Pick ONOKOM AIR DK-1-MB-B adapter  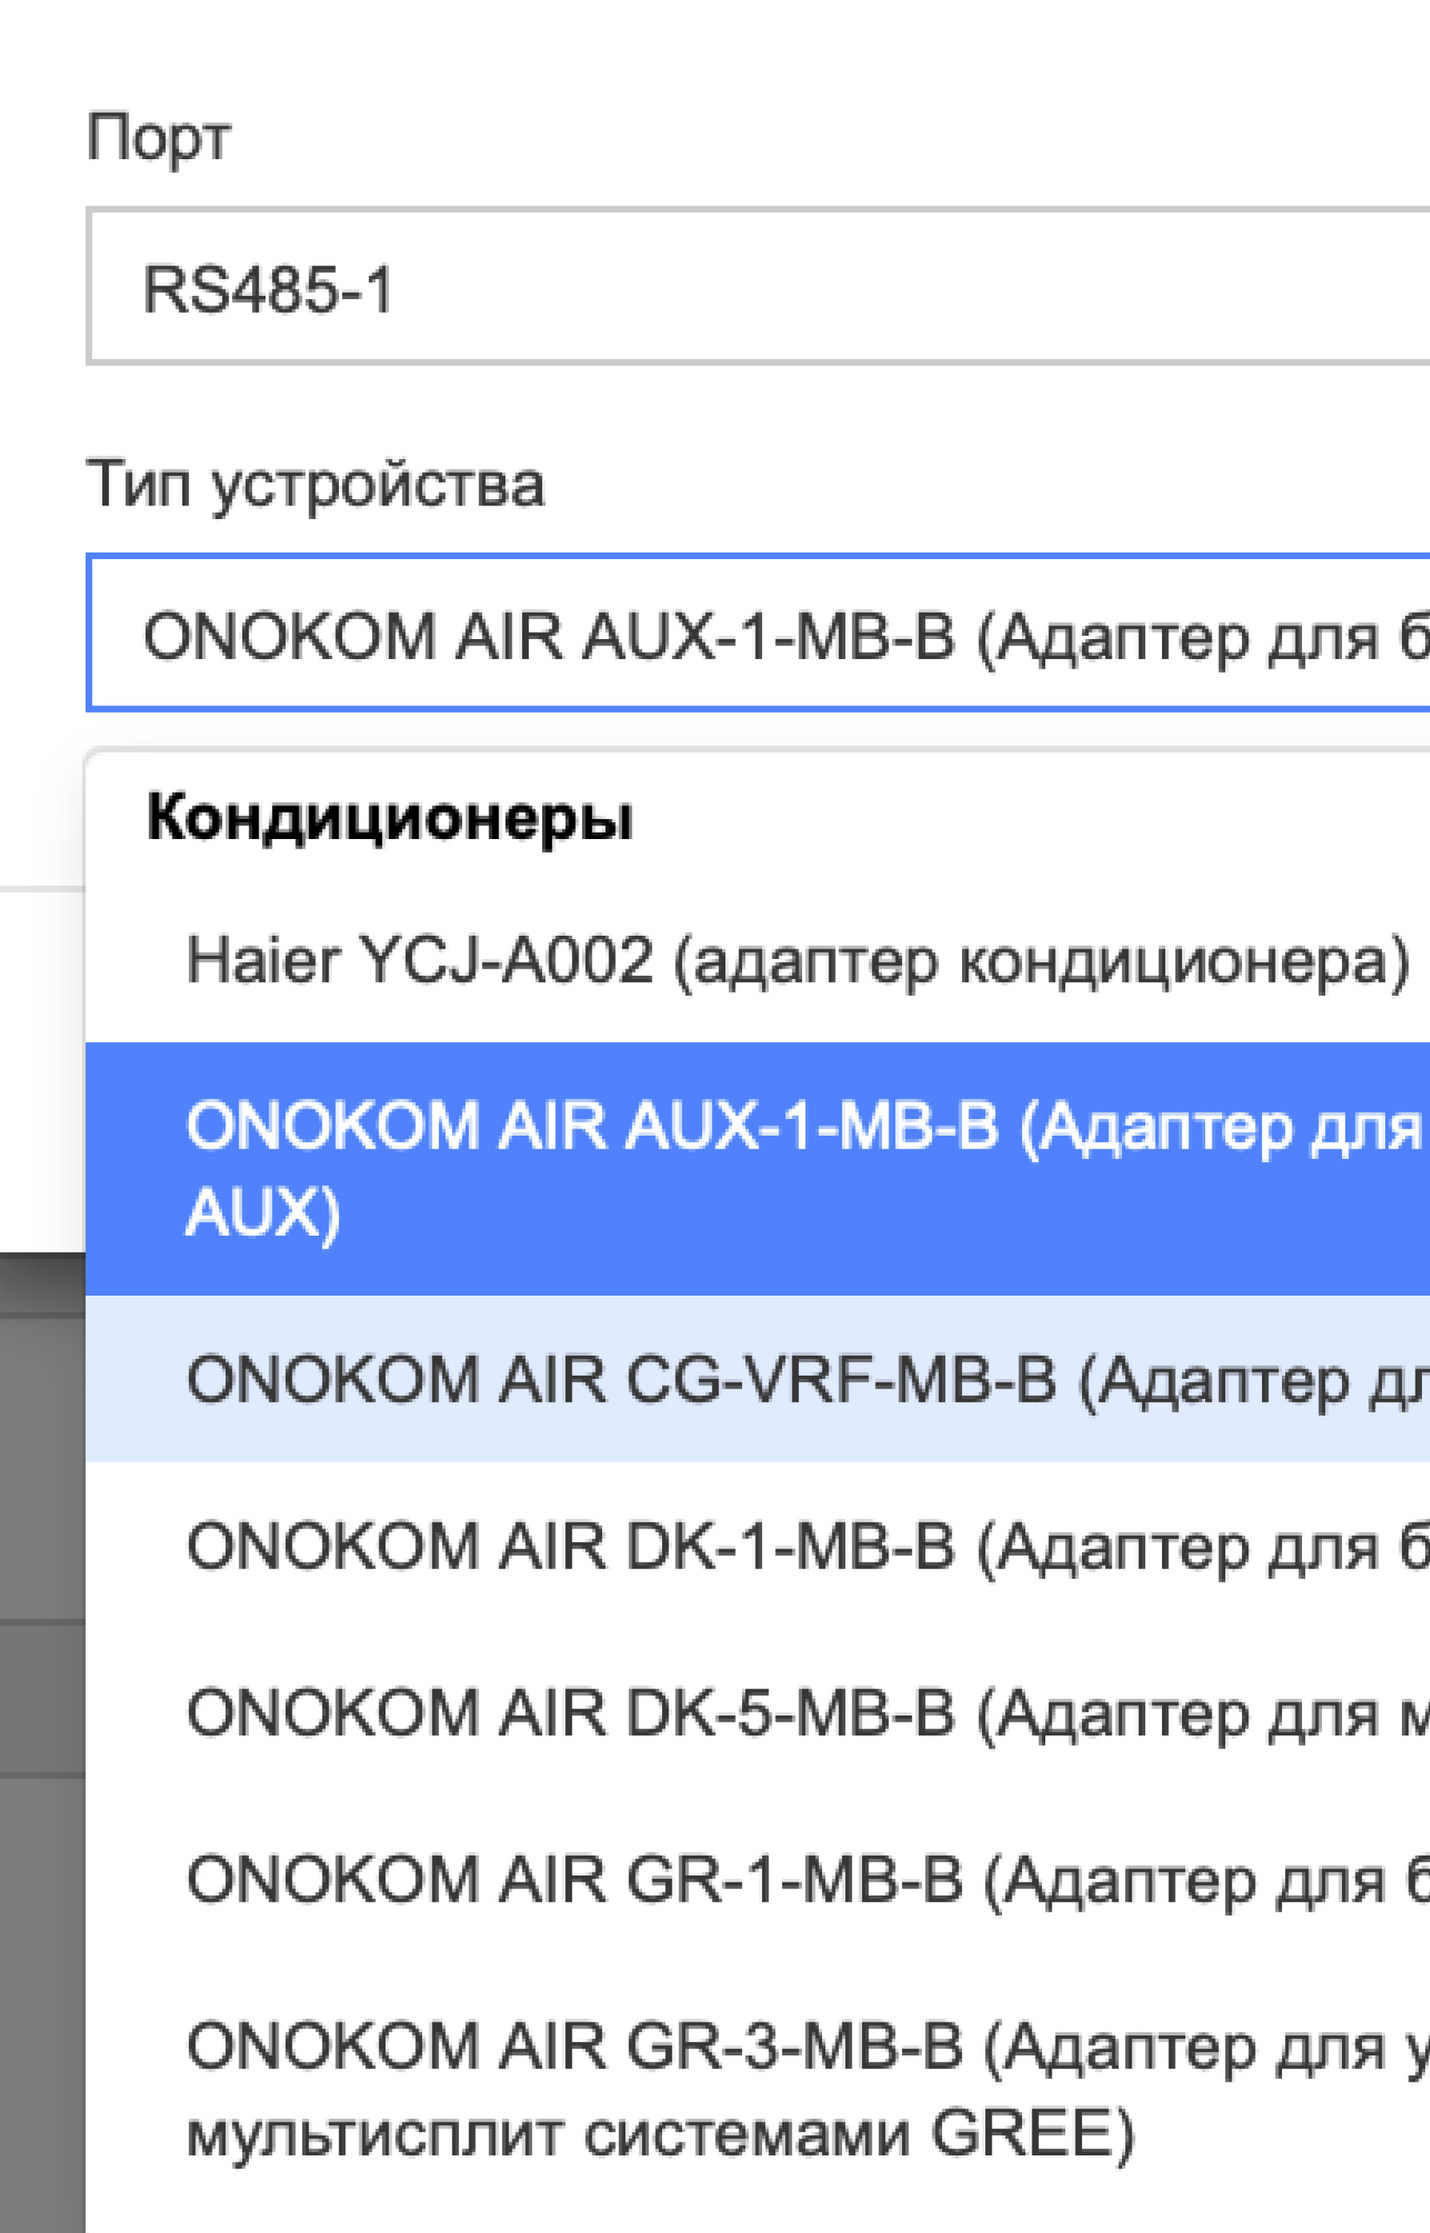coord(760,1546)
